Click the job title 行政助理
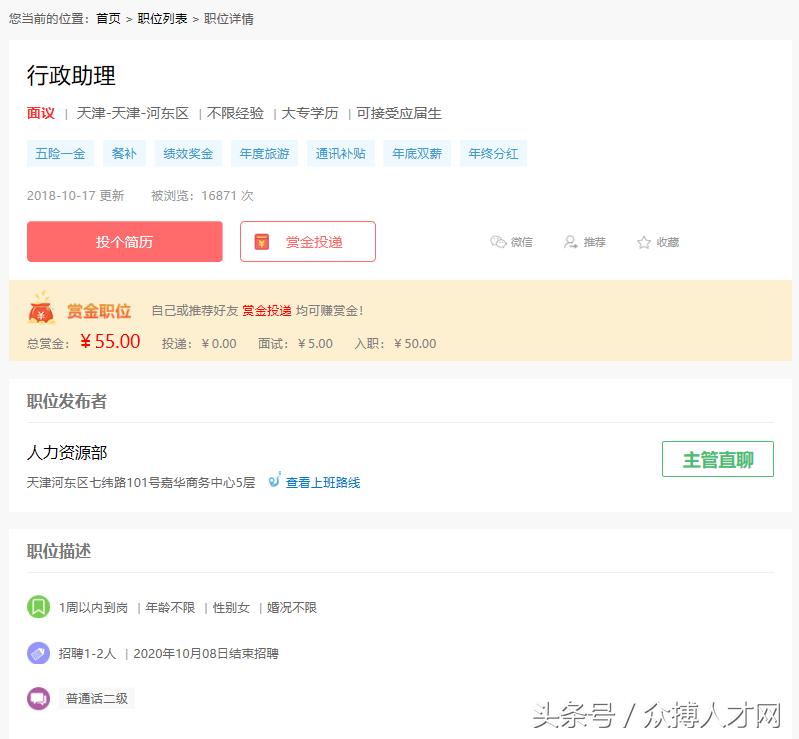Viewport: 799px width, 739px height. coord(71,75)
